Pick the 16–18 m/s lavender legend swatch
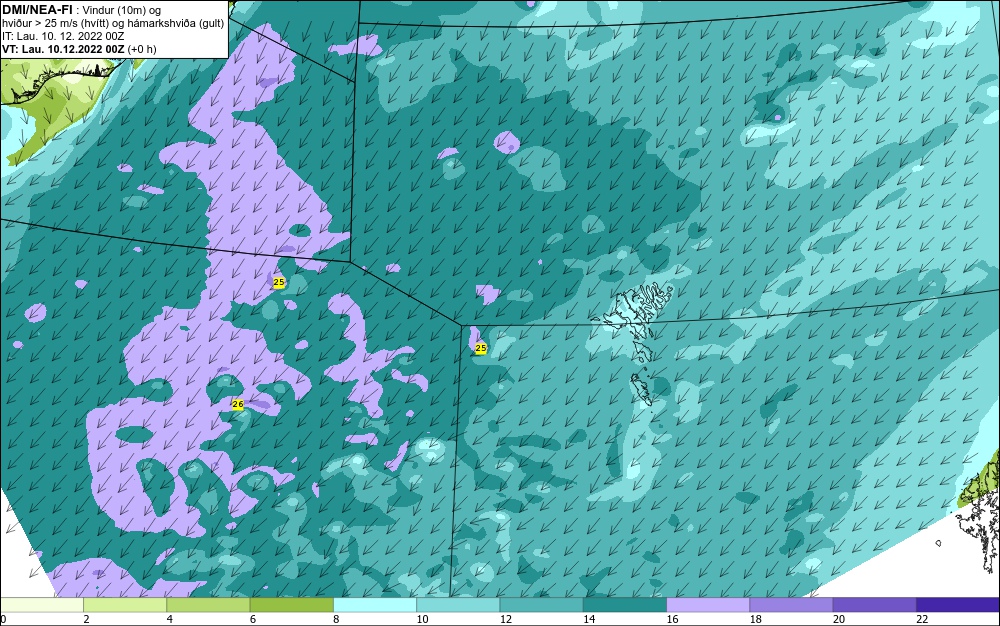This screenshot has width=1000, height=626. point(708,605)
